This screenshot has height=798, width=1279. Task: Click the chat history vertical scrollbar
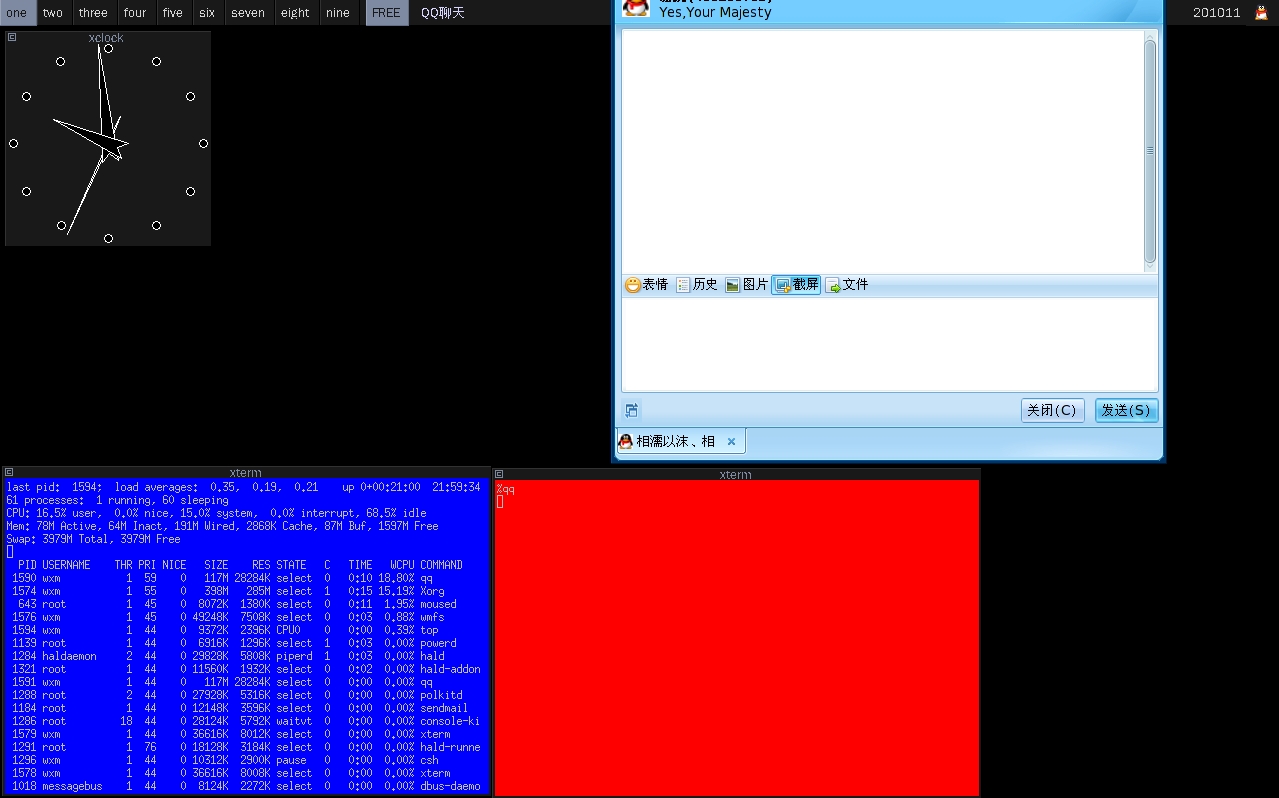1150,150
